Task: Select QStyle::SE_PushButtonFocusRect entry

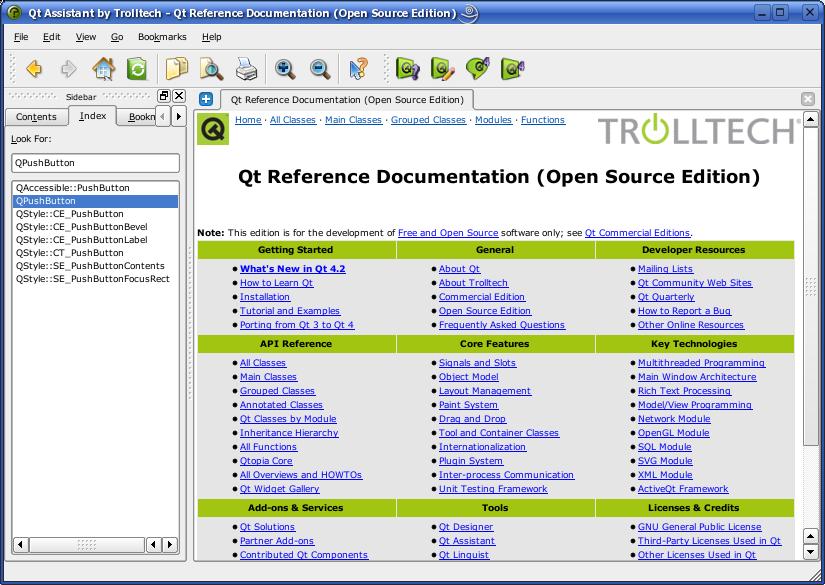Action: 95,279
